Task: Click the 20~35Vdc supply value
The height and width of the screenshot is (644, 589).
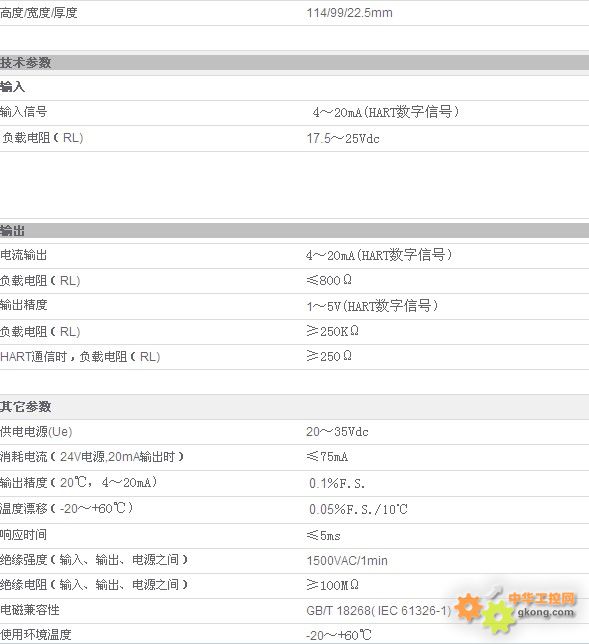Action: pyautogui.click(x=337, y=432)
